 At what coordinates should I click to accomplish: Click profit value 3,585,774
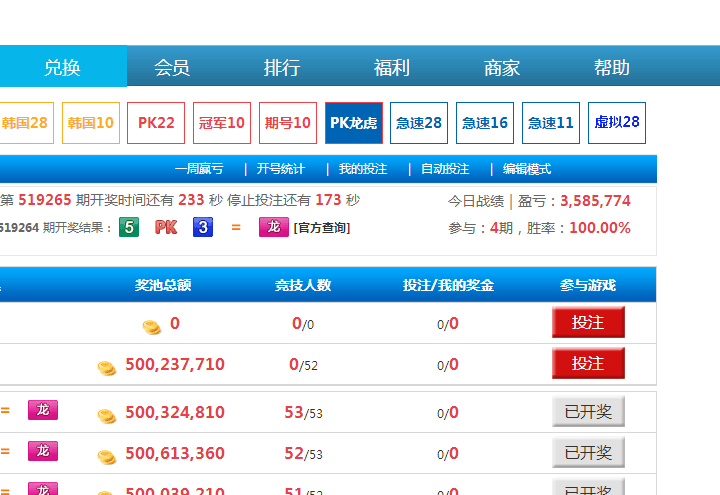(x=595, y=201)
